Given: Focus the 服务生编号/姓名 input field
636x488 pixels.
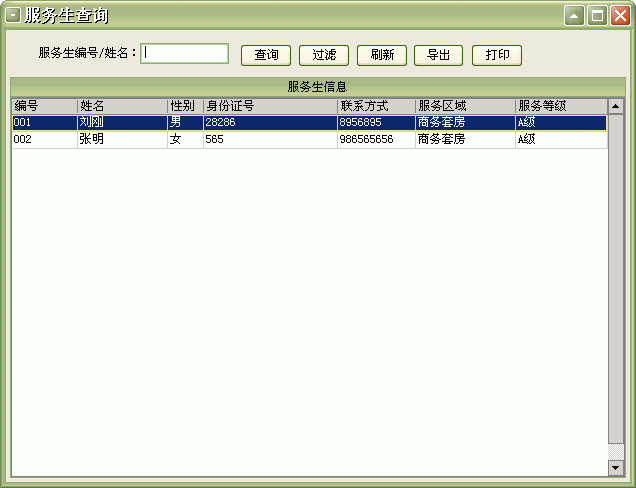Looking at the screenshot, I should coord(185,54).
